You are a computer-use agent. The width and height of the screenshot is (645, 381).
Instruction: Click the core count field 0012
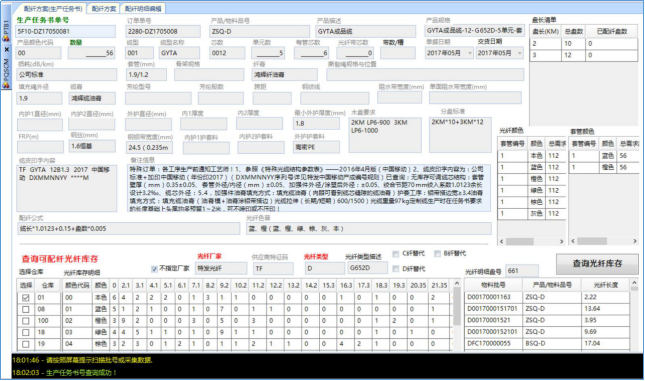[227, 53]
